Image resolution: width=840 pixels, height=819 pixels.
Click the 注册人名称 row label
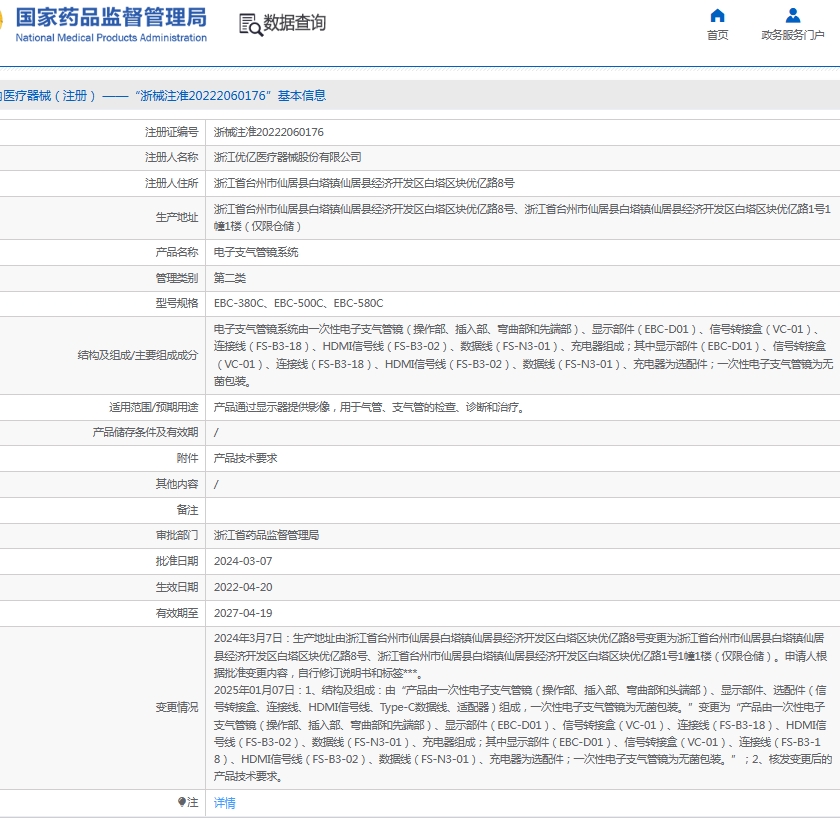(171, 157)
